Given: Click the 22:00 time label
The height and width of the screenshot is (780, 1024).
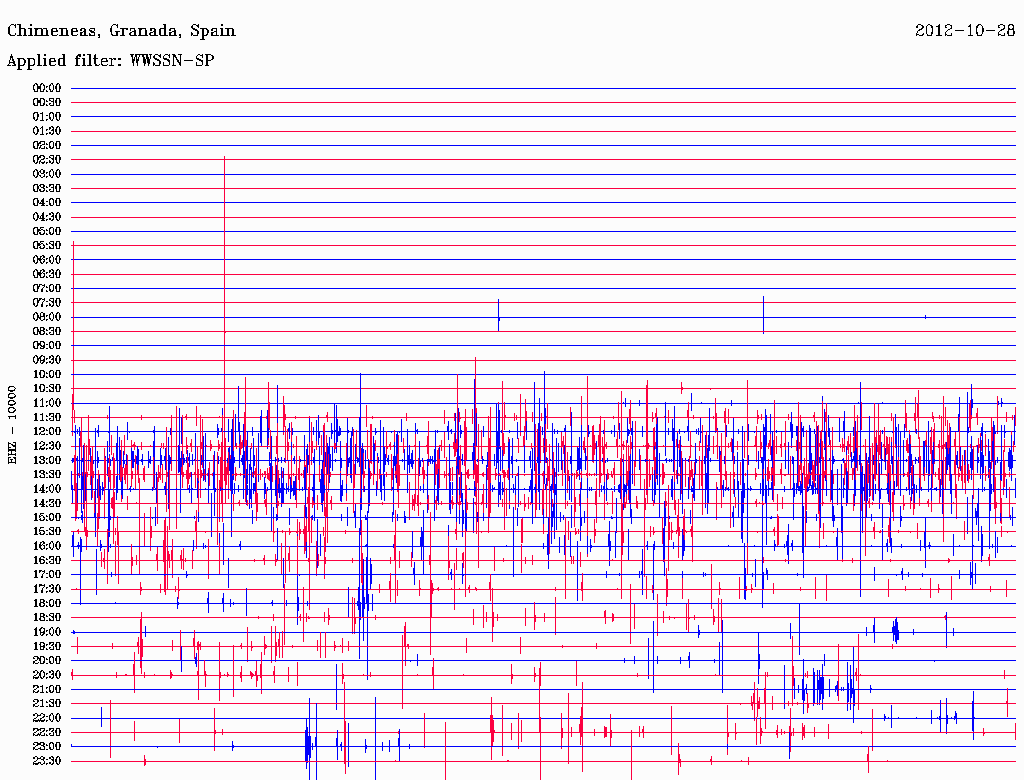Looking at the screenshot, I should (47, 717).
